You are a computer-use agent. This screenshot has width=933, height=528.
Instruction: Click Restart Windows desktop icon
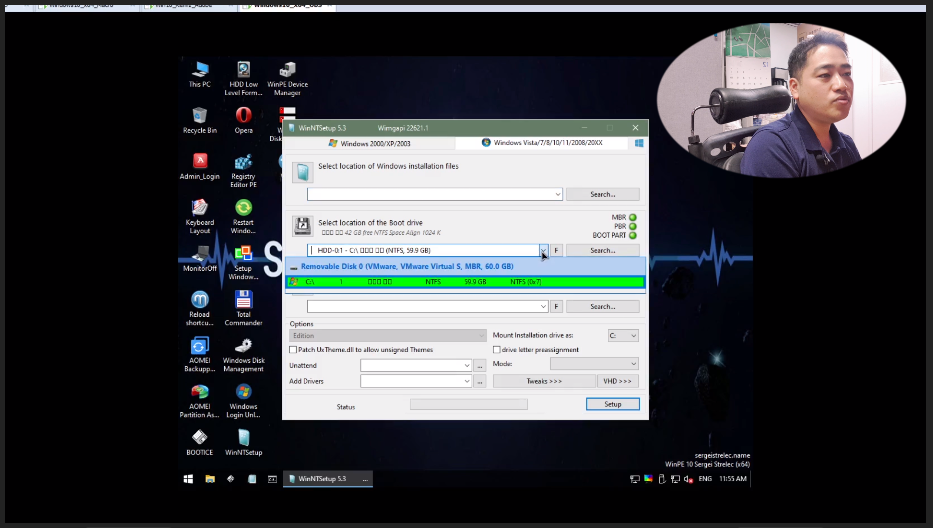click(x=243, y=217)
